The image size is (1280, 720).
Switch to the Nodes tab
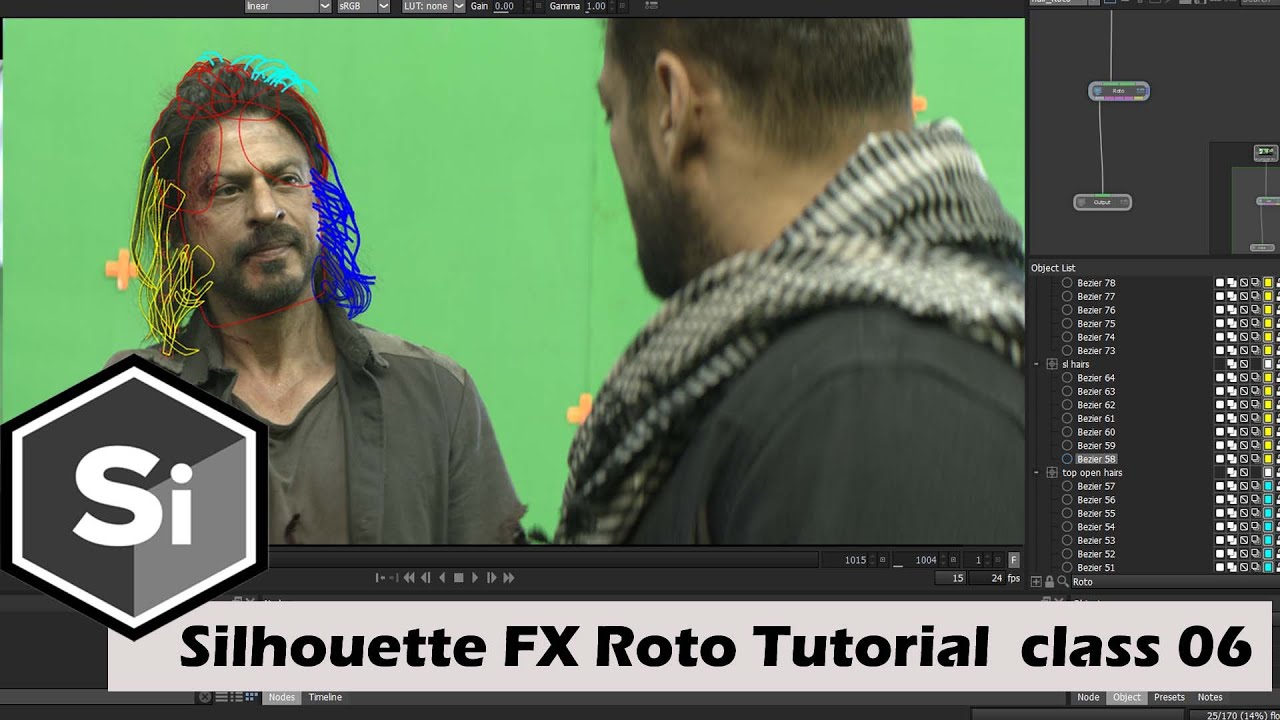coord(282,697)
